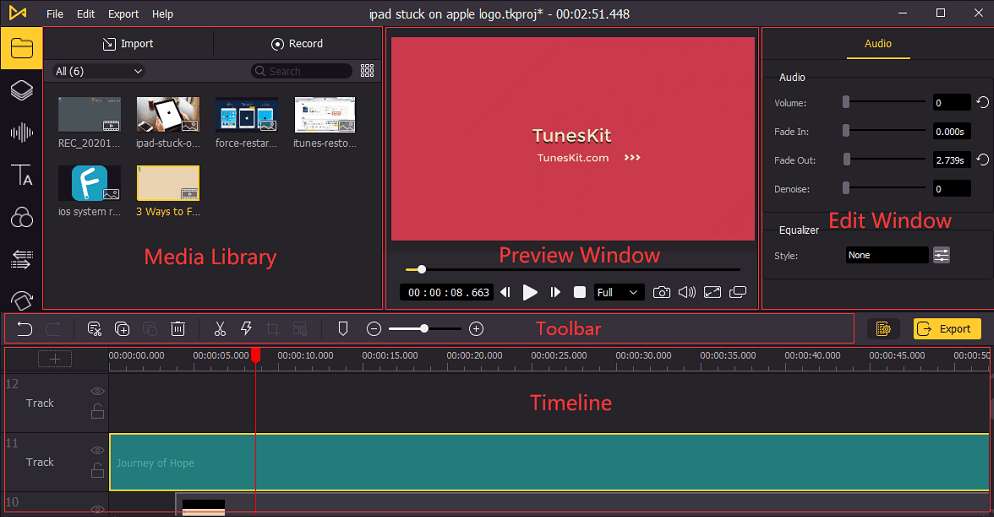Viewport: 994px width, 517px height.
Task: Step to next frame
Action: (x=555, y=292)
